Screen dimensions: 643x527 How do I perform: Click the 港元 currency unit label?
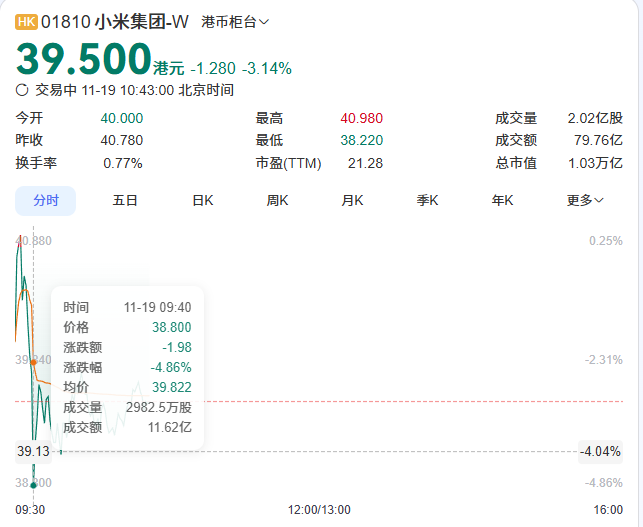point(169,68)
